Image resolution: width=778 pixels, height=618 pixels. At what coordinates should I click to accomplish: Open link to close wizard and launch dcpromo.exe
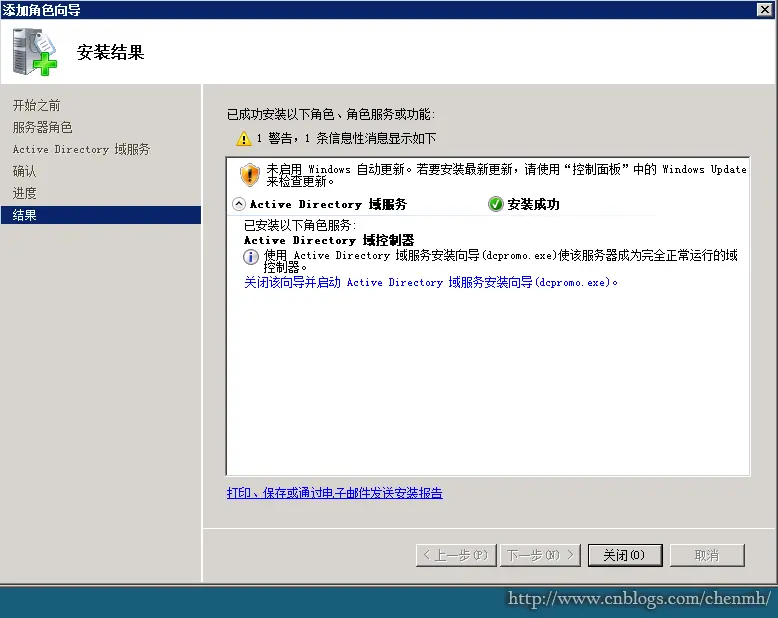click(431, 283)
